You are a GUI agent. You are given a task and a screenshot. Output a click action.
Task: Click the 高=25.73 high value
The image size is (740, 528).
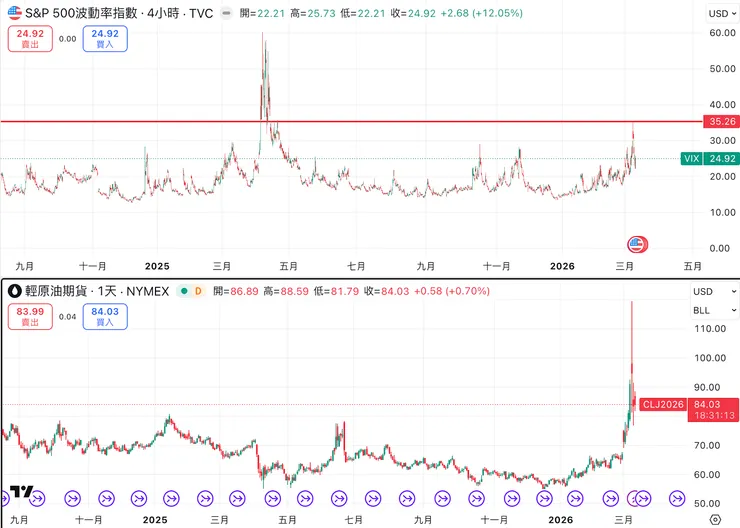(313, 13)
